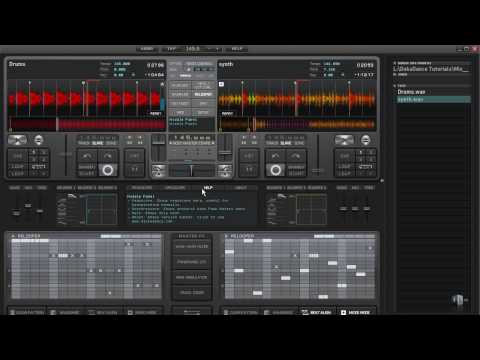The height and width of the screenshot is (360, 480).
Task: Click the synth deck elapsed time display
Action: coord(365,65)
